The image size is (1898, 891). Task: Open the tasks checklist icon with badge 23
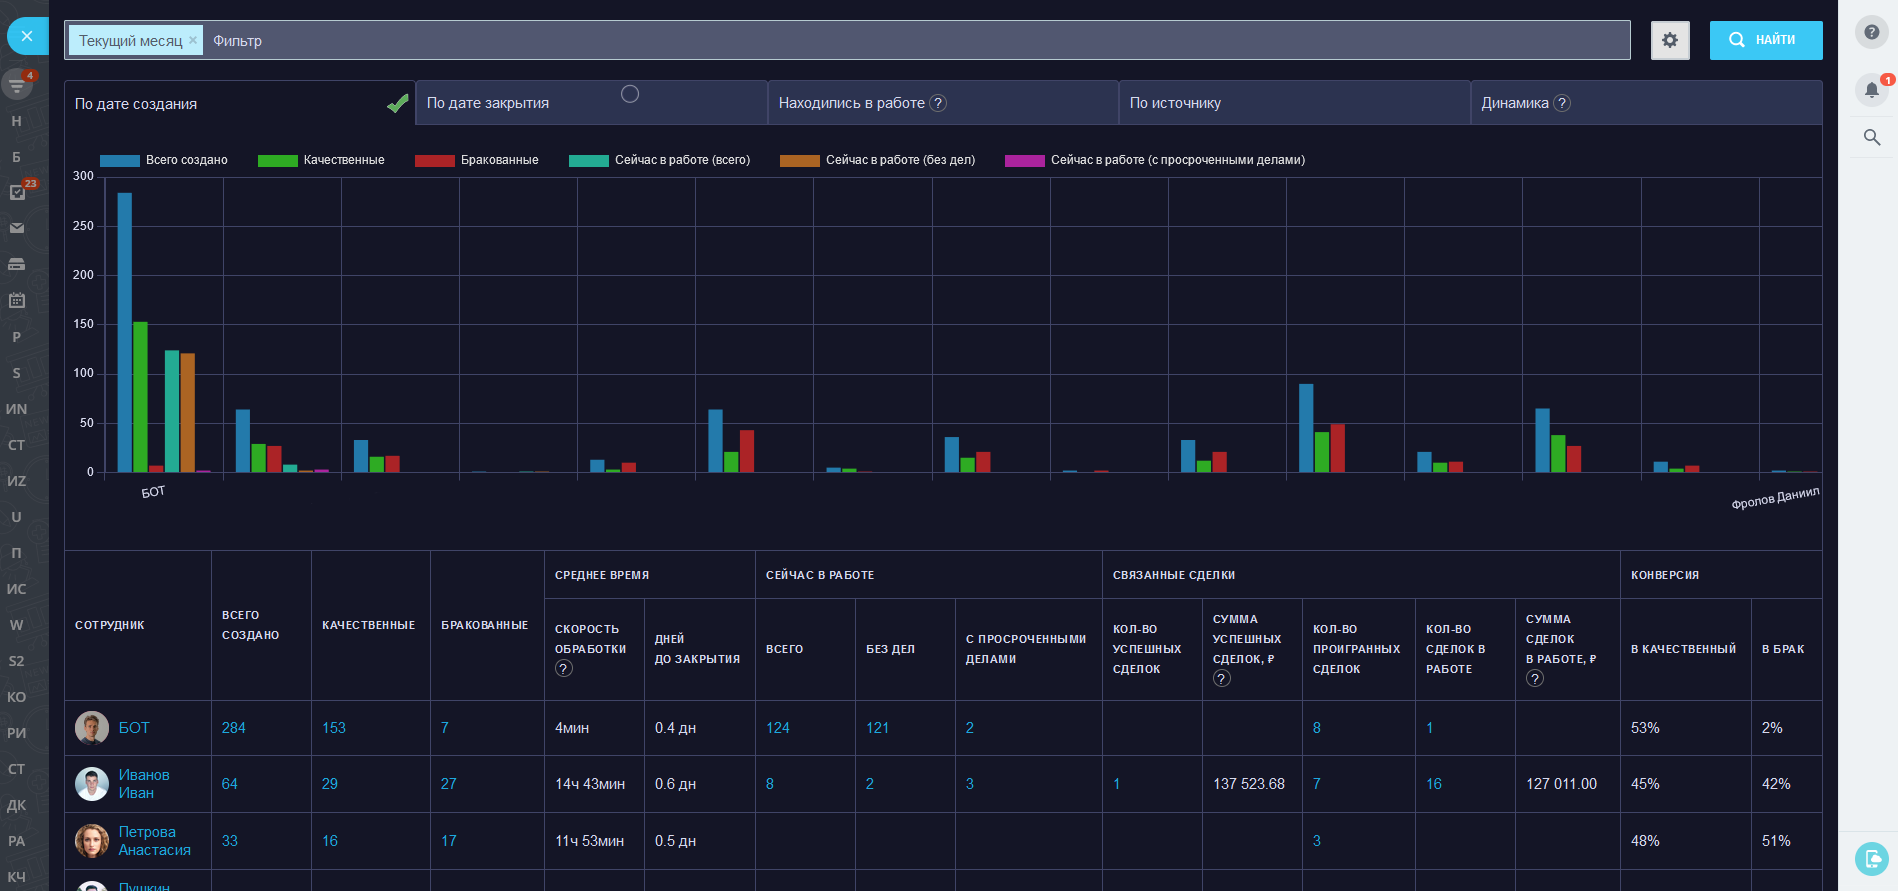(17, 192)
